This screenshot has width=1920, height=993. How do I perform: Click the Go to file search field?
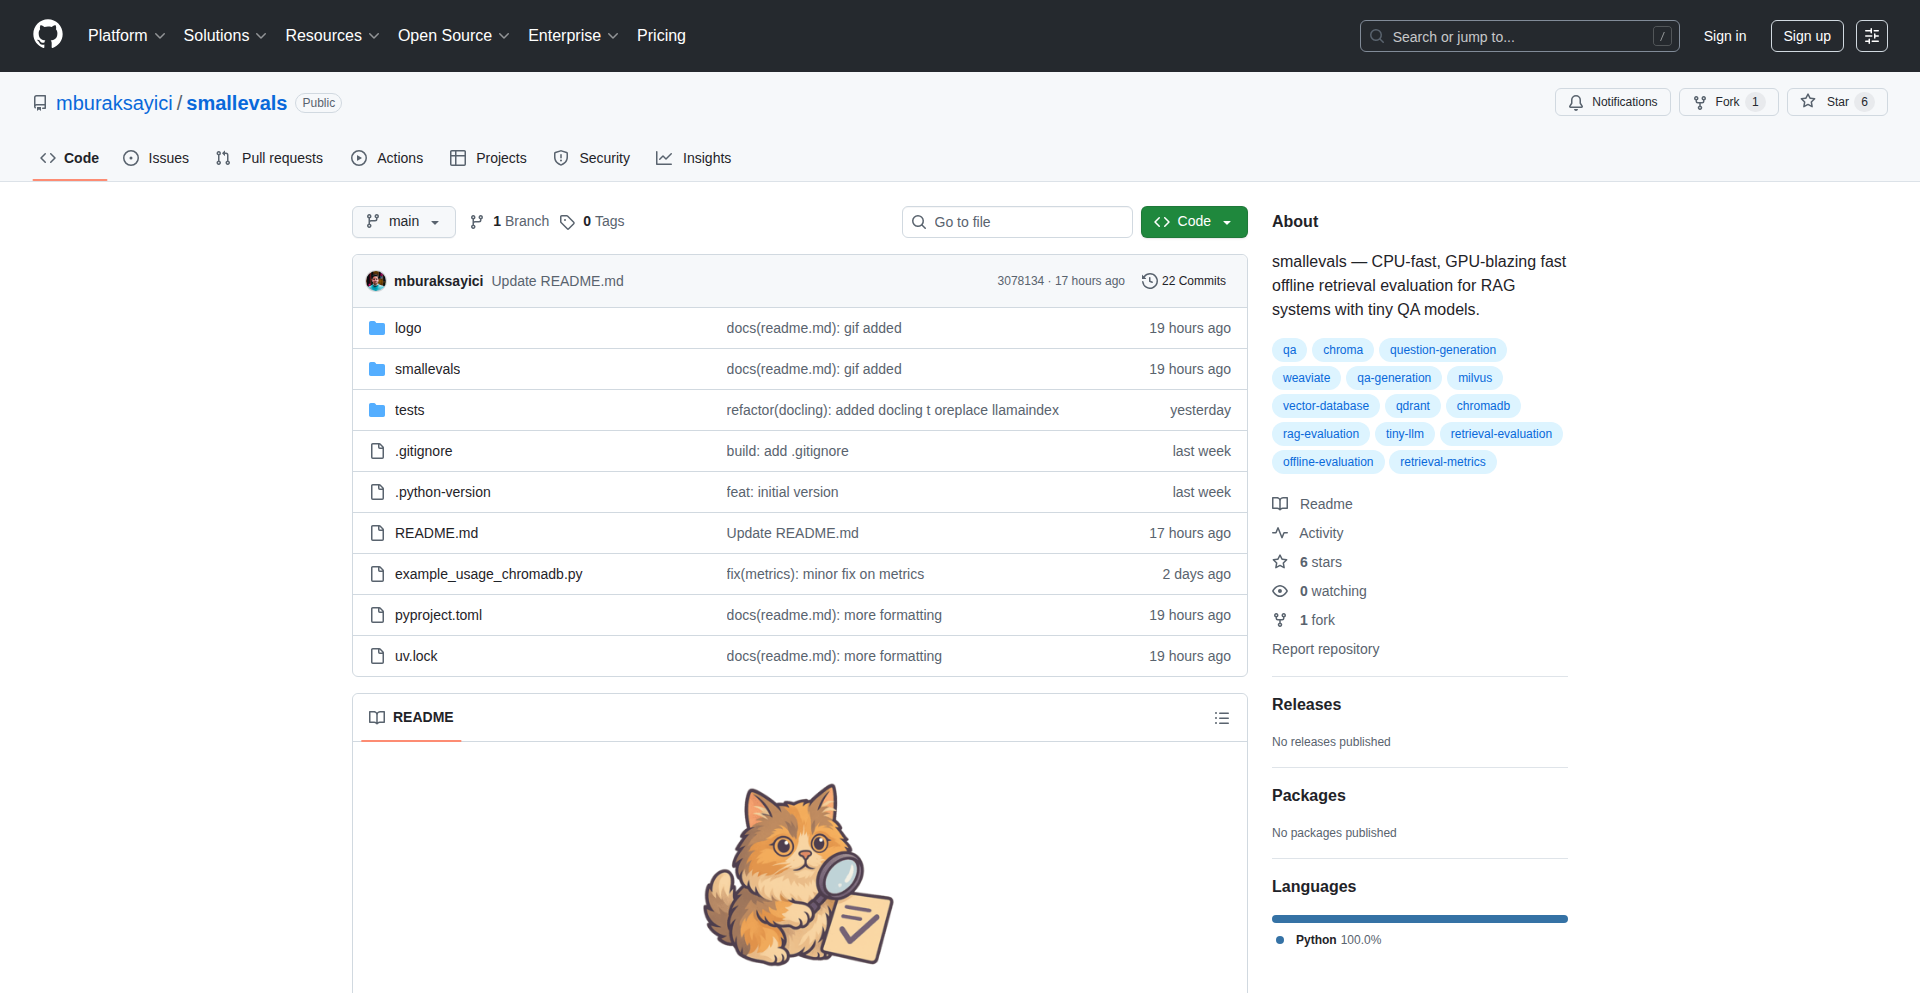pos(1017,222)
